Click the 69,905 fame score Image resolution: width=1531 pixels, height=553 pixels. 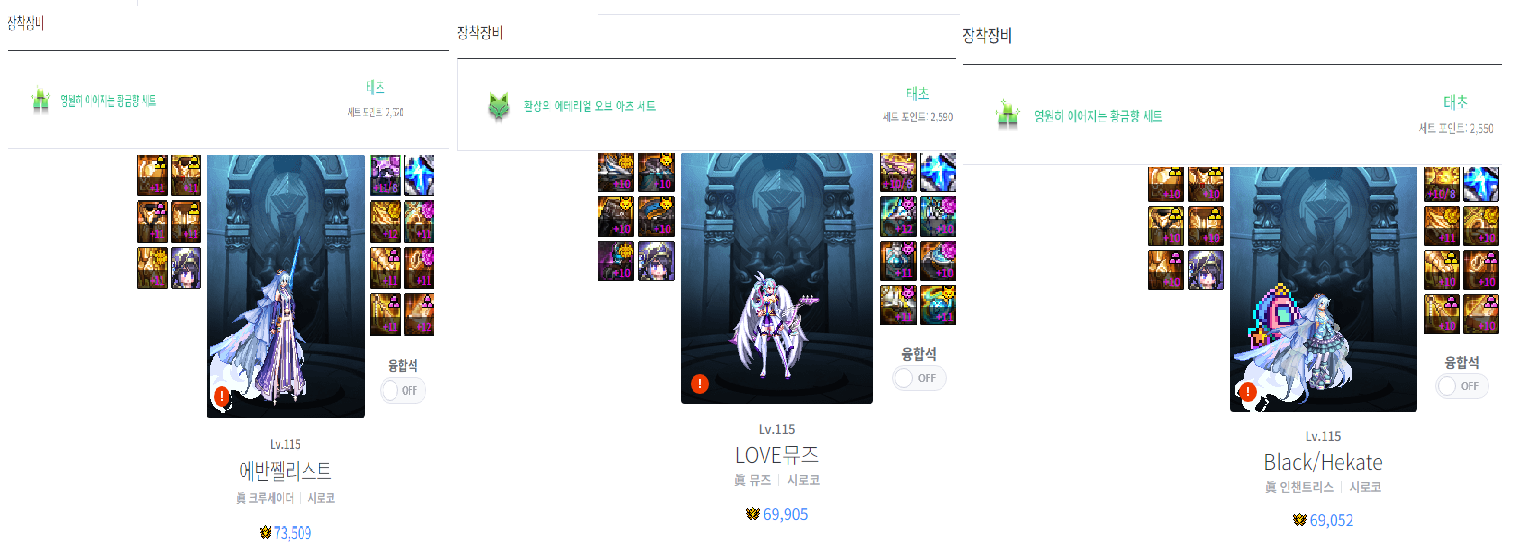(x=785, y=514)
